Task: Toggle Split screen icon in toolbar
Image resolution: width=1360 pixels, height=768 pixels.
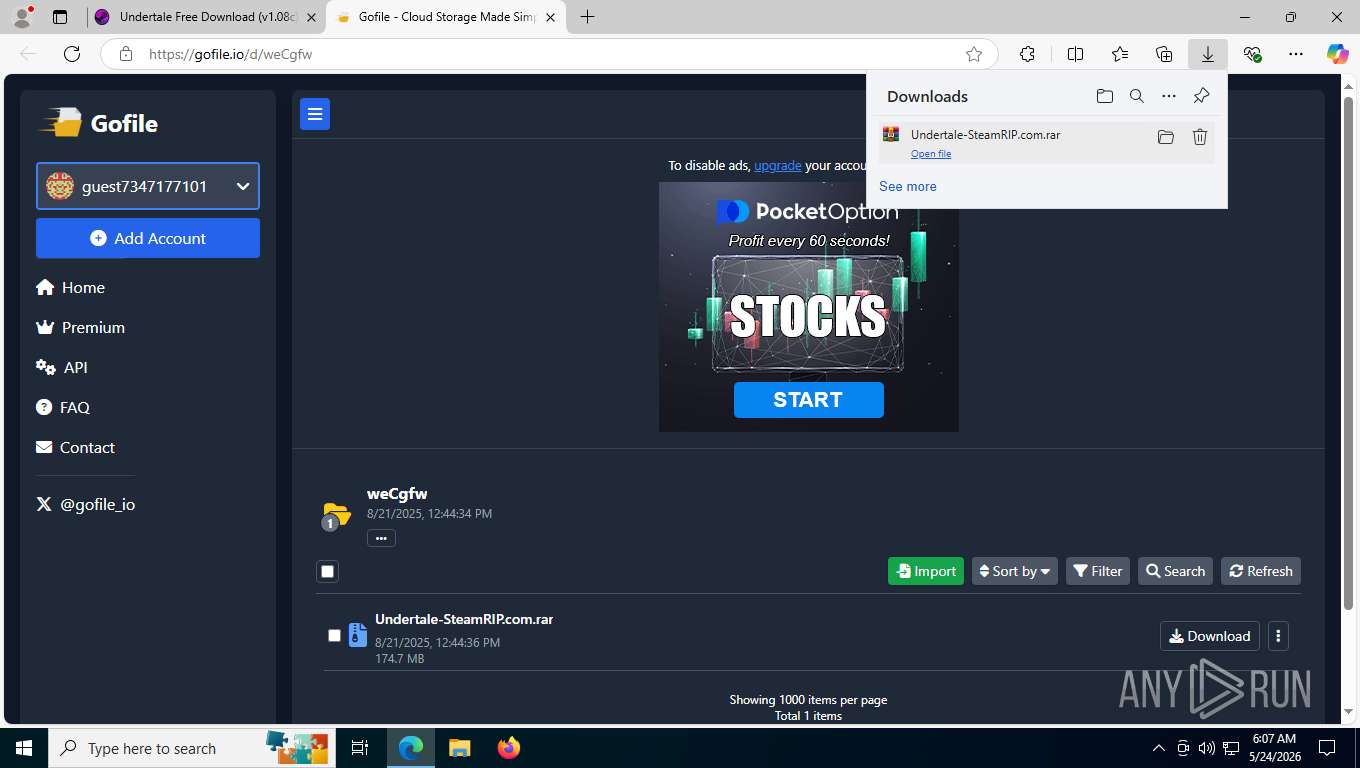Action: click(1075, 54)
